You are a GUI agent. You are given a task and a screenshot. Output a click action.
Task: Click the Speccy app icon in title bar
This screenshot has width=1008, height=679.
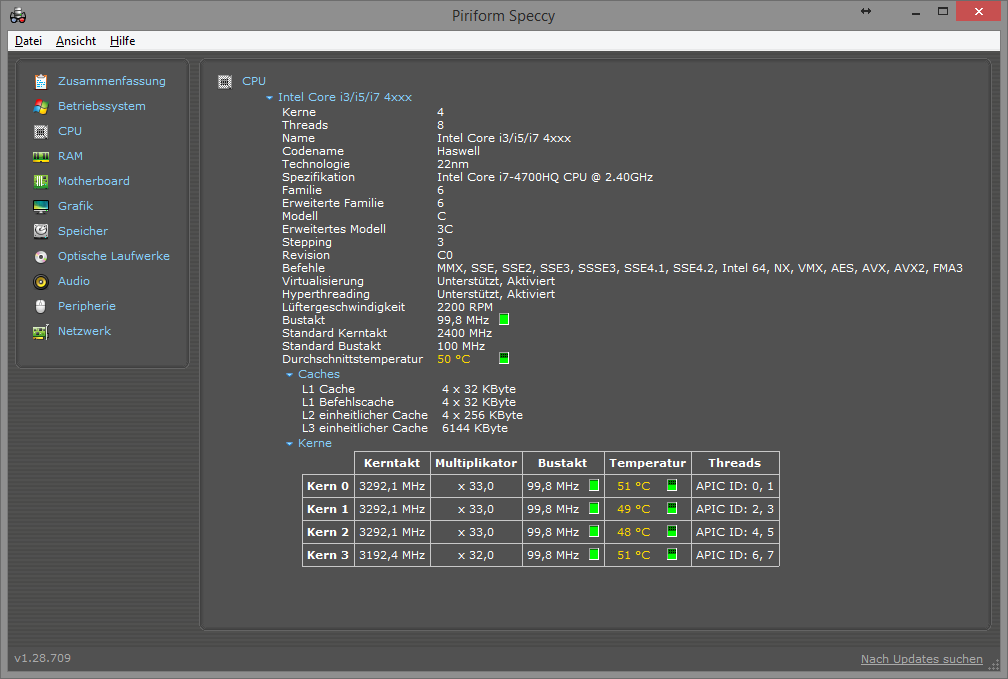[x=18, y=14]
